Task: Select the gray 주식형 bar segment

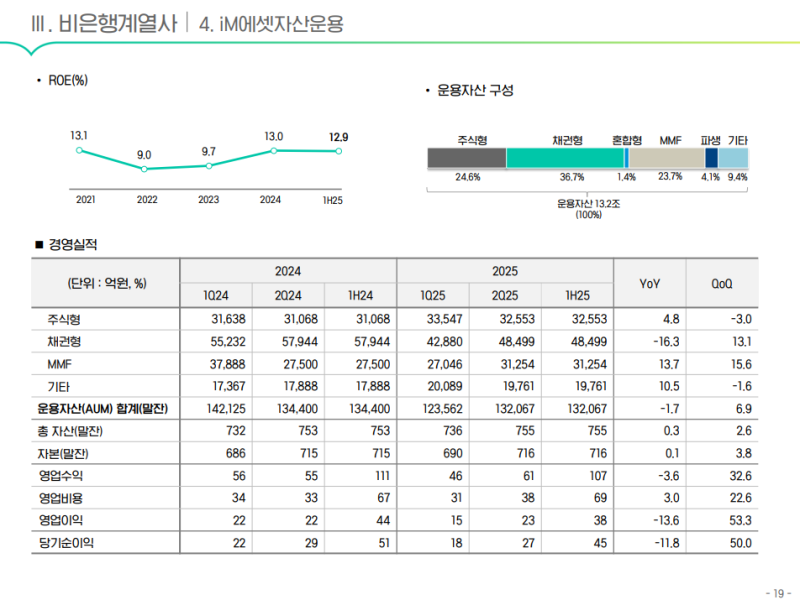Action: tap(466, 158)
